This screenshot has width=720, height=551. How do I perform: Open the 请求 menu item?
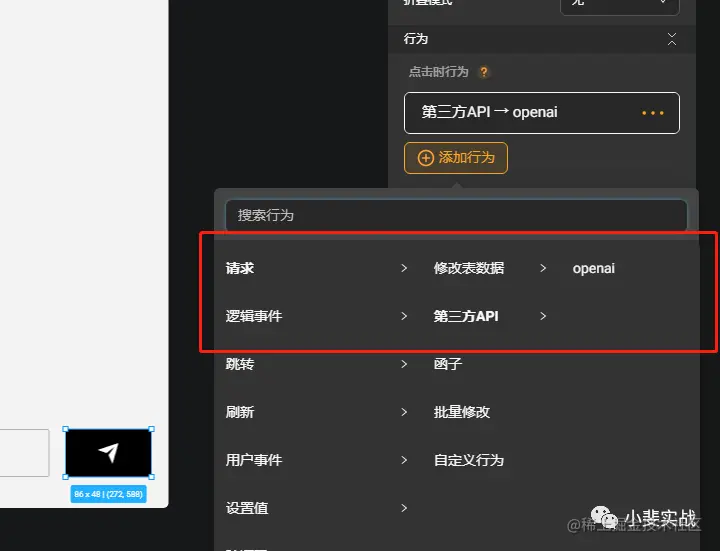pos(239,268)
